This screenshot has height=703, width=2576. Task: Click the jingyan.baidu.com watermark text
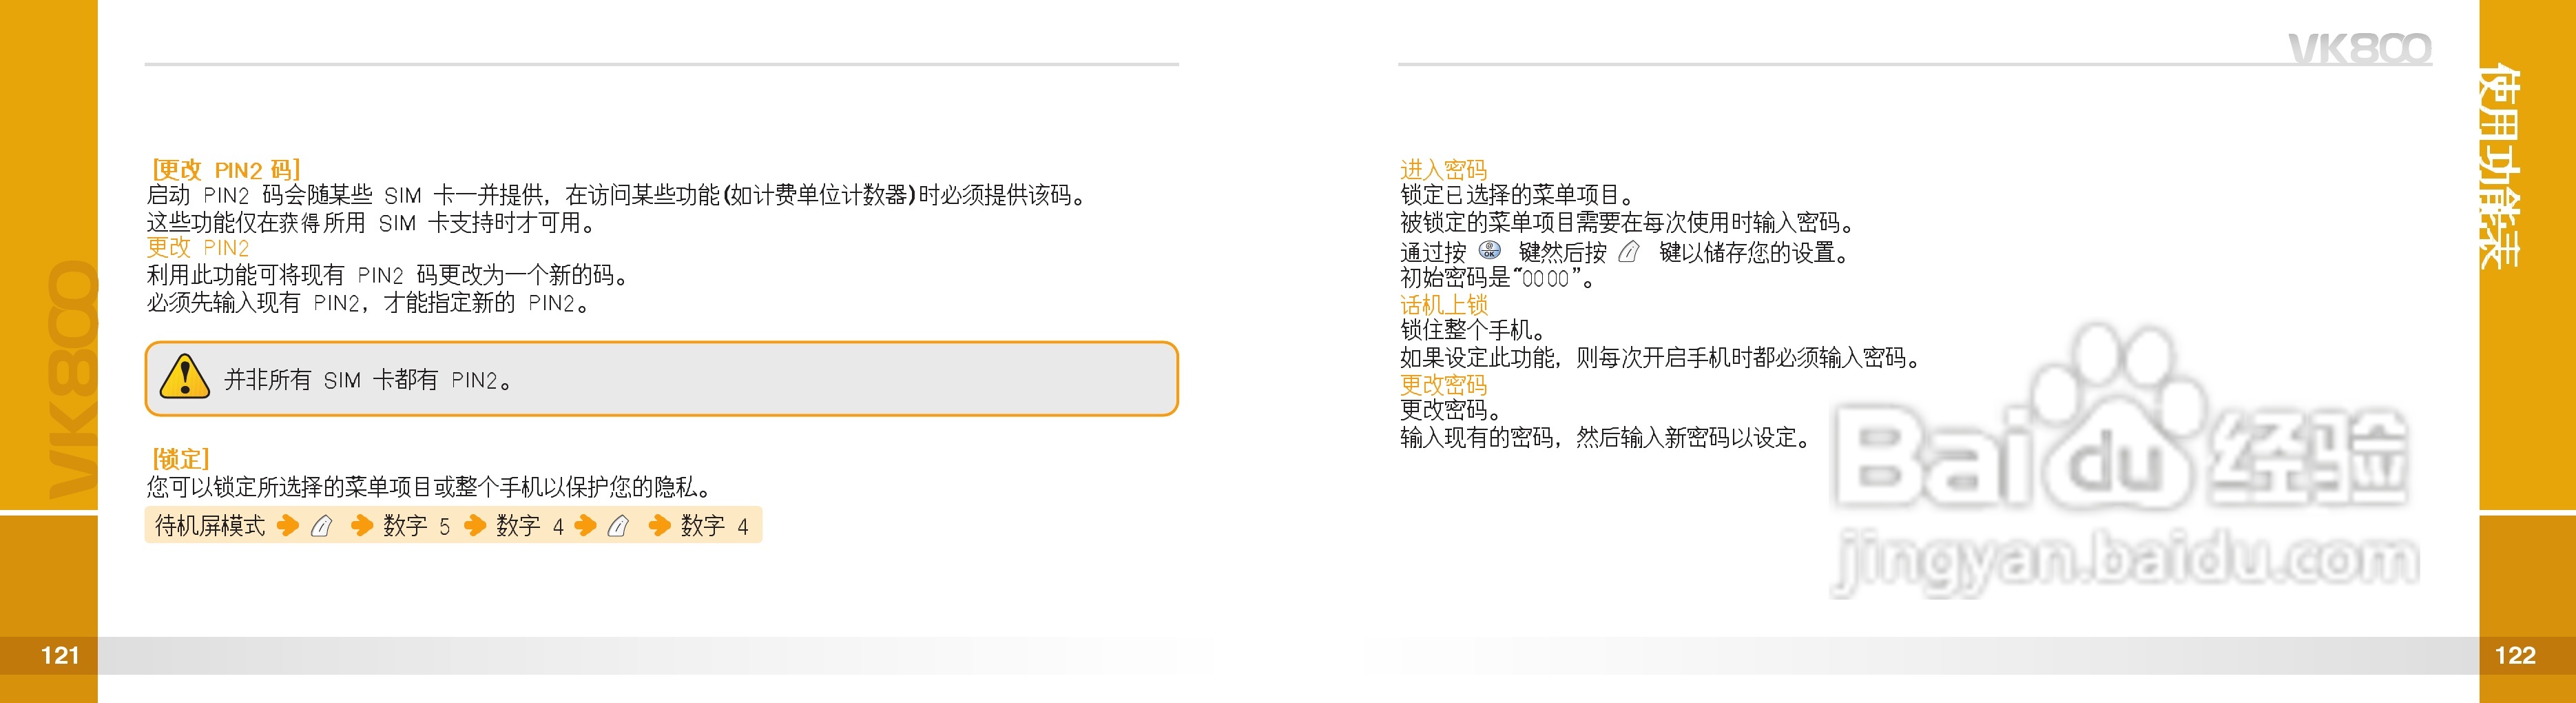[x=2126, y=561]
